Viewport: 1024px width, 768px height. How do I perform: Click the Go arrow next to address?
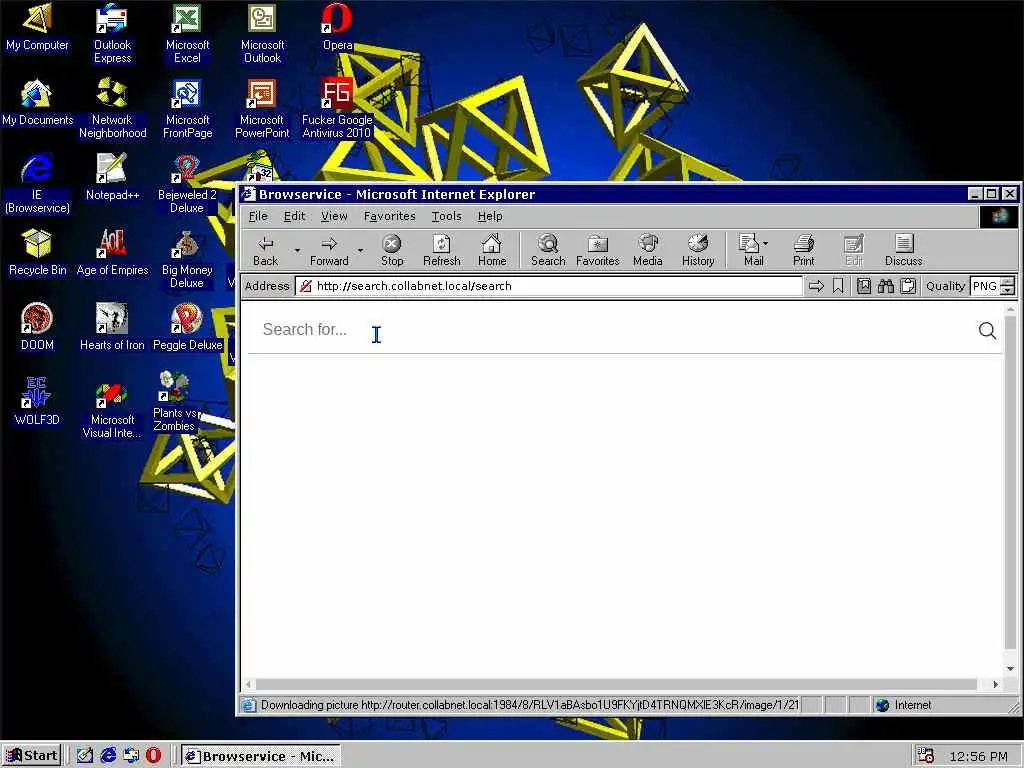pos(816,286)
